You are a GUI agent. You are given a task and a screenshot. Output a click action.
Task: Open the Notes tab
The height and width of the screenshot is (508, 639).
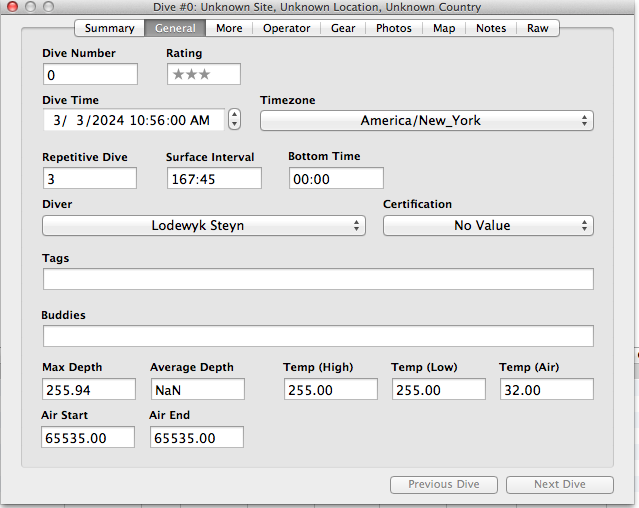coord(491,28)
